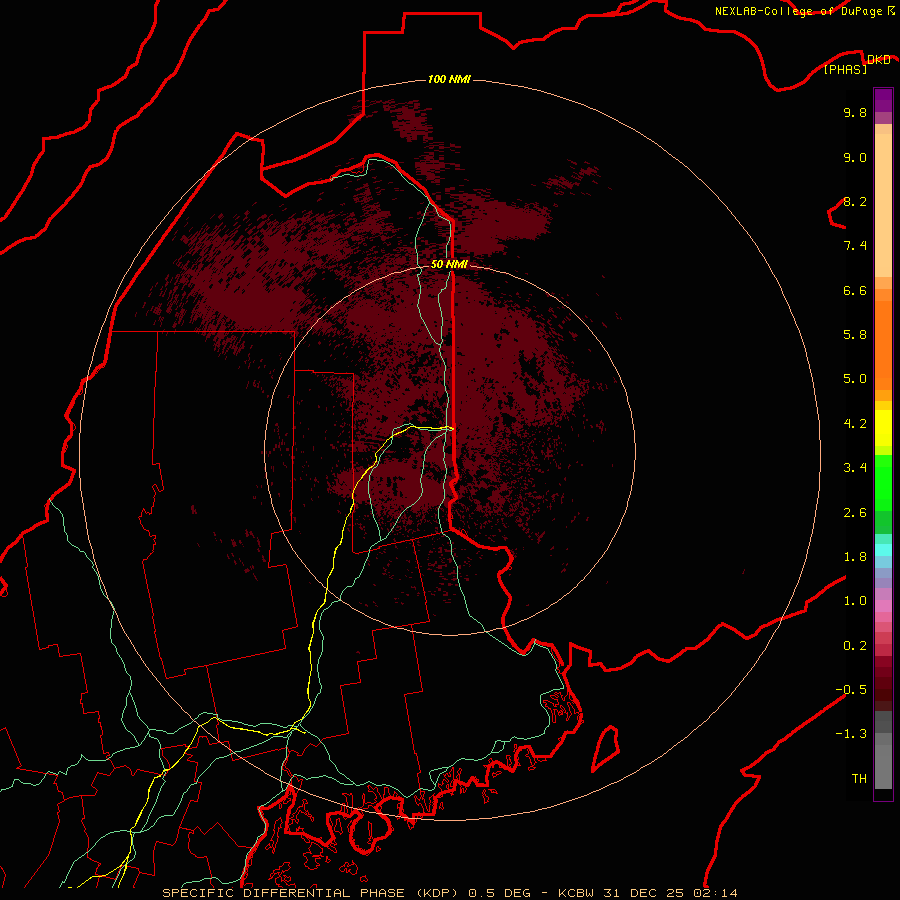Click the DKD product label
This screenshot has width=900, height=900.
point(879,60)
